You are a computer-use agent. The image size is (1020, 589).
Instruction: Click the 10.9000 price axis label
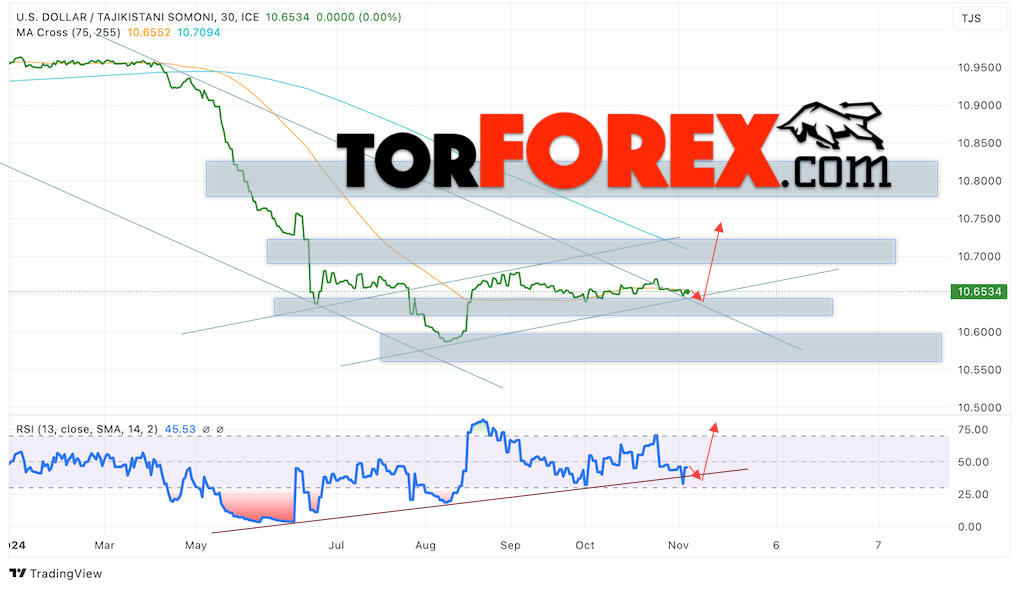[x=979, y=105]
